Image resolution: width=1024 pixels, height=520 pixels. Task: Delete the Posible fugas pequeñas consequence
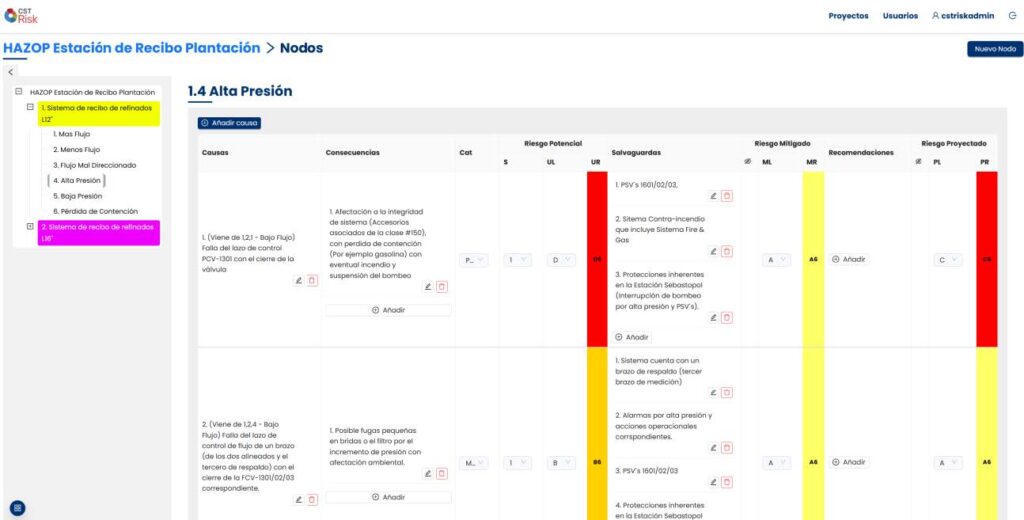(x=442, y=474)
